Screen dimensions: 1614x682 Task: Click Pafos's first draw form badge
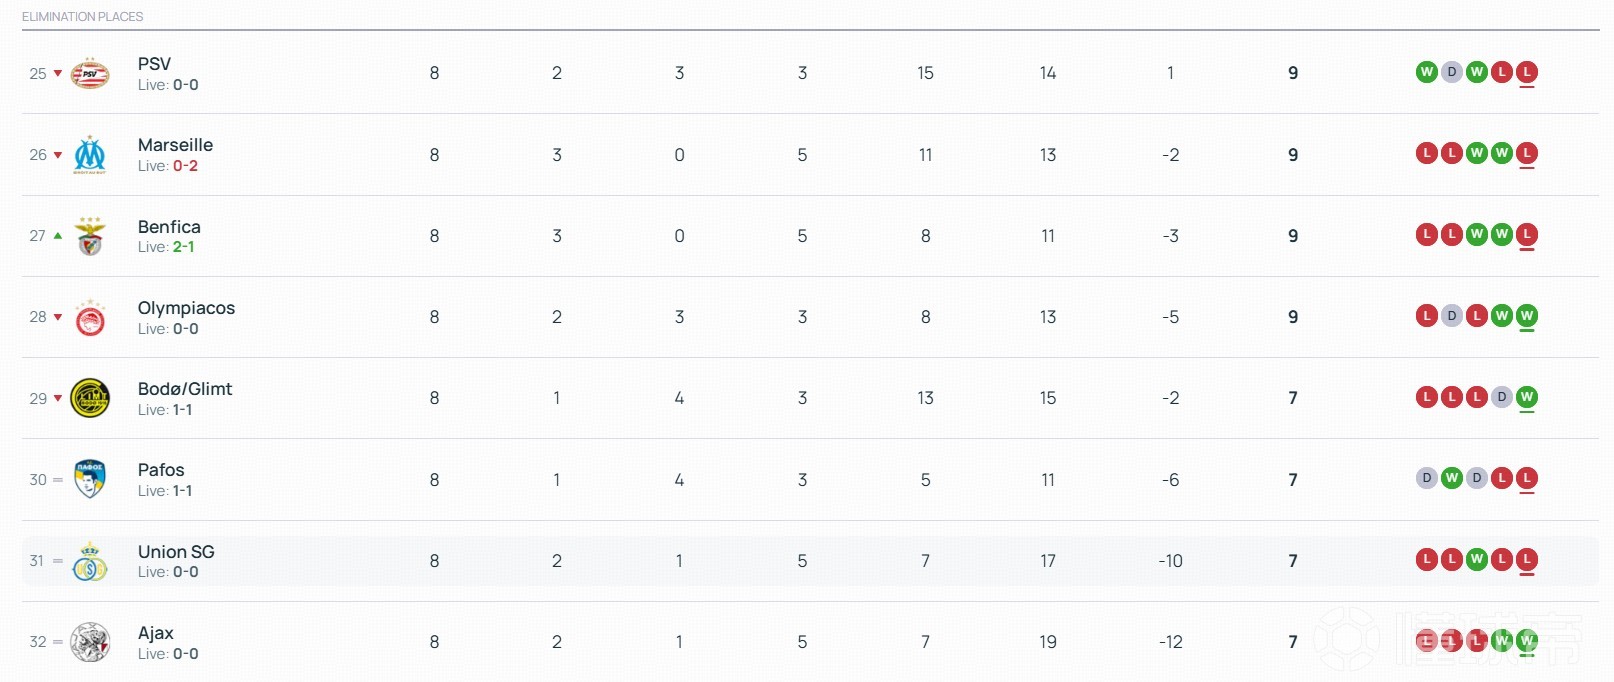(x=1427, y=479)
